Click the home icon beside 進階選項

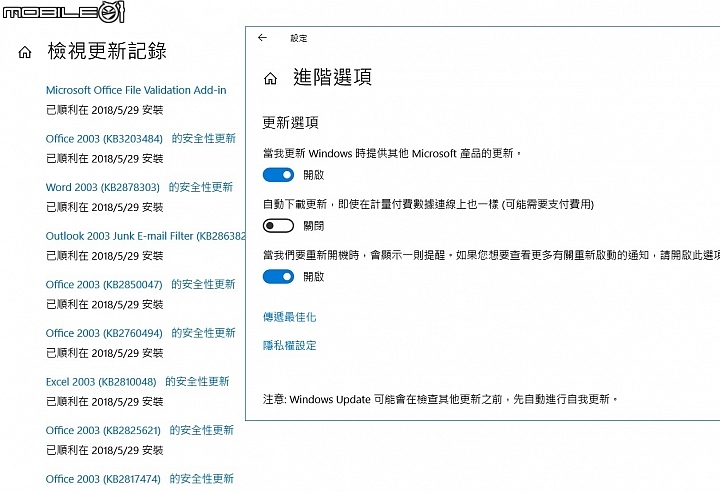pos(270,79)
